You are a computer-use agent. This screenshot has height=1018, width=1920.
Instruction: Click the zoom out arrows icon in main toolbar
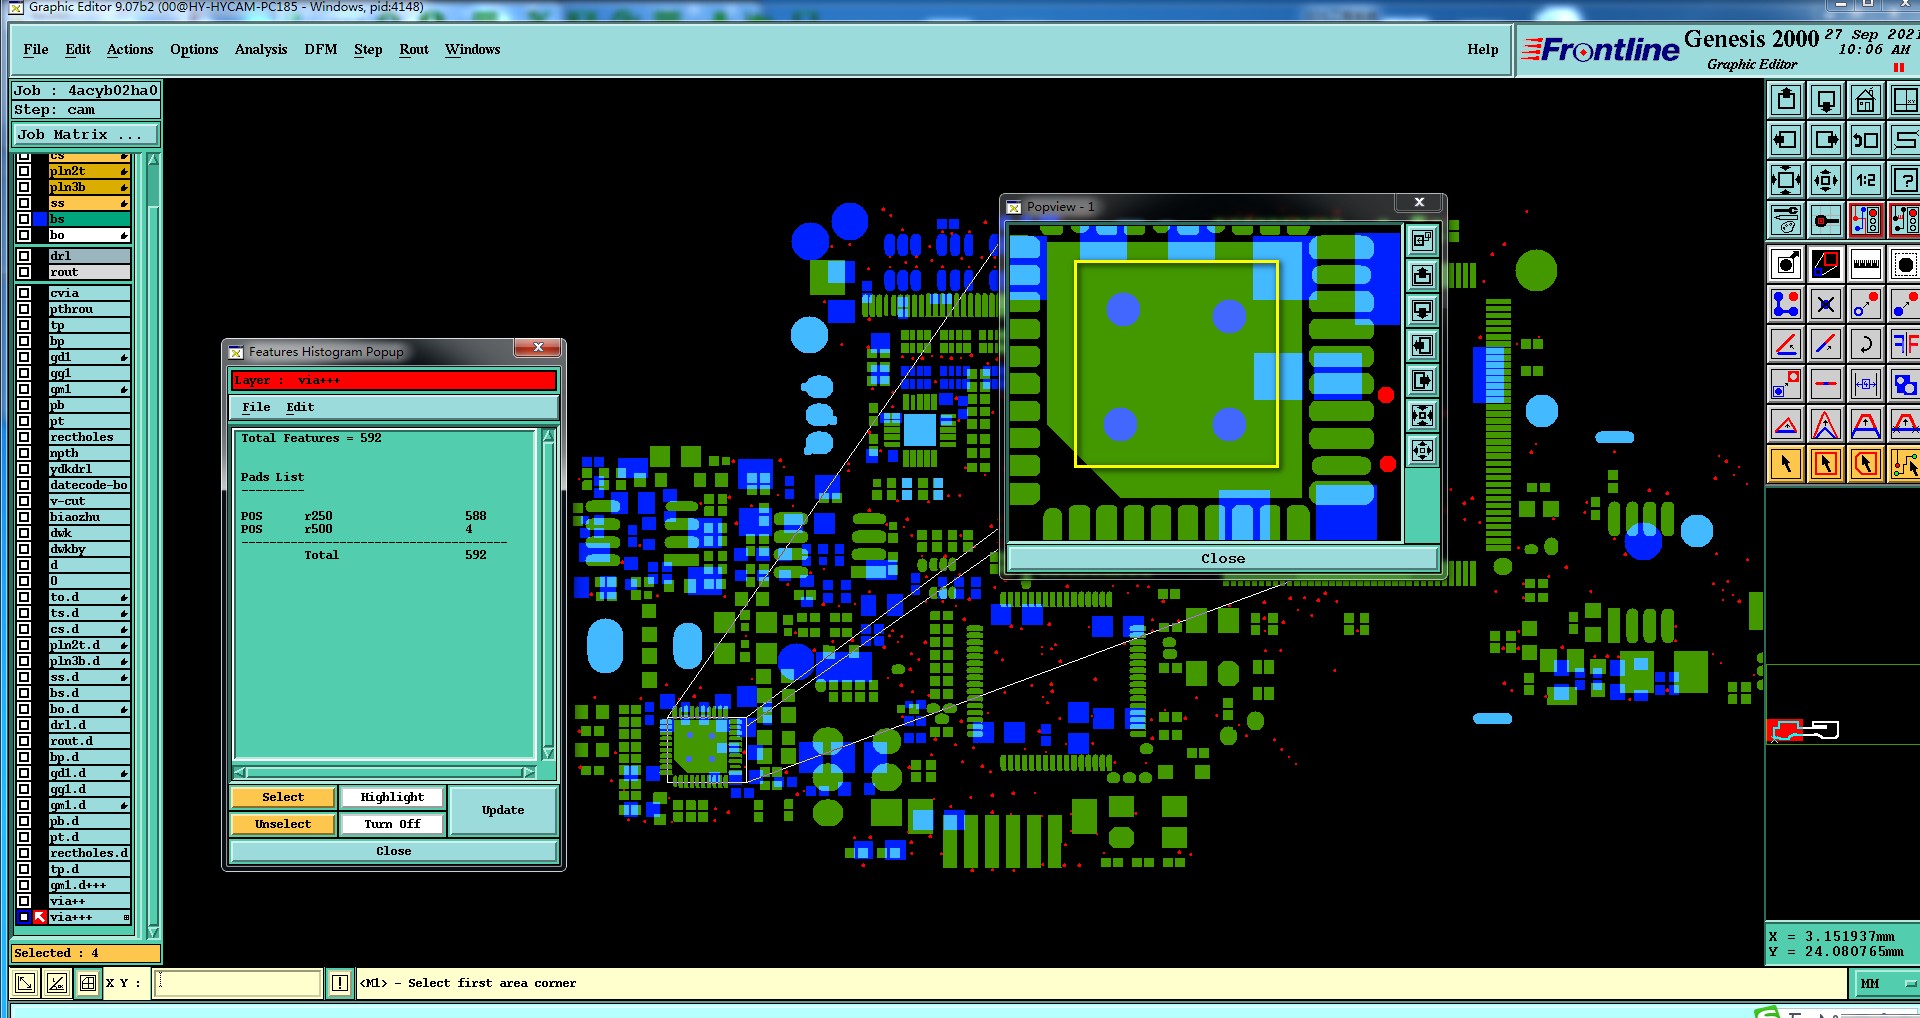click(x=1826, y=181)
